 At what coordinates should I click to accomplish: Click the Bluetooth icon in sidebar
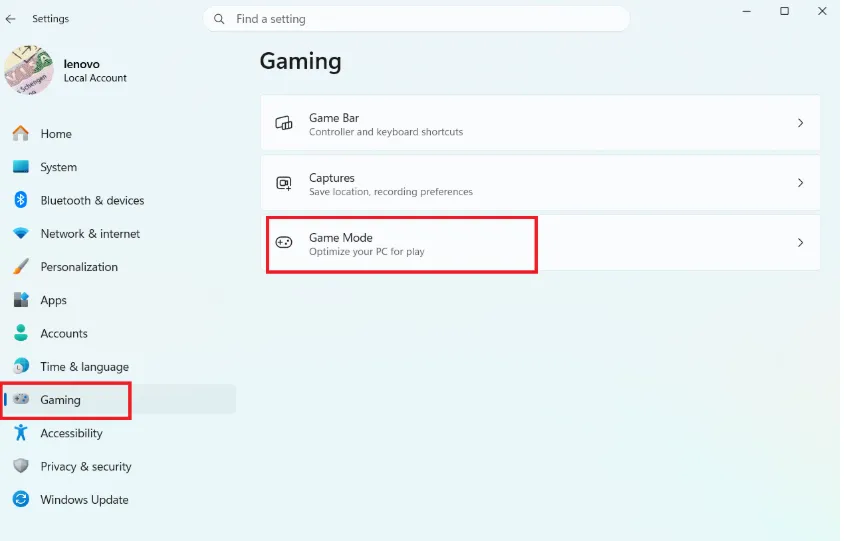click(20, 200)
